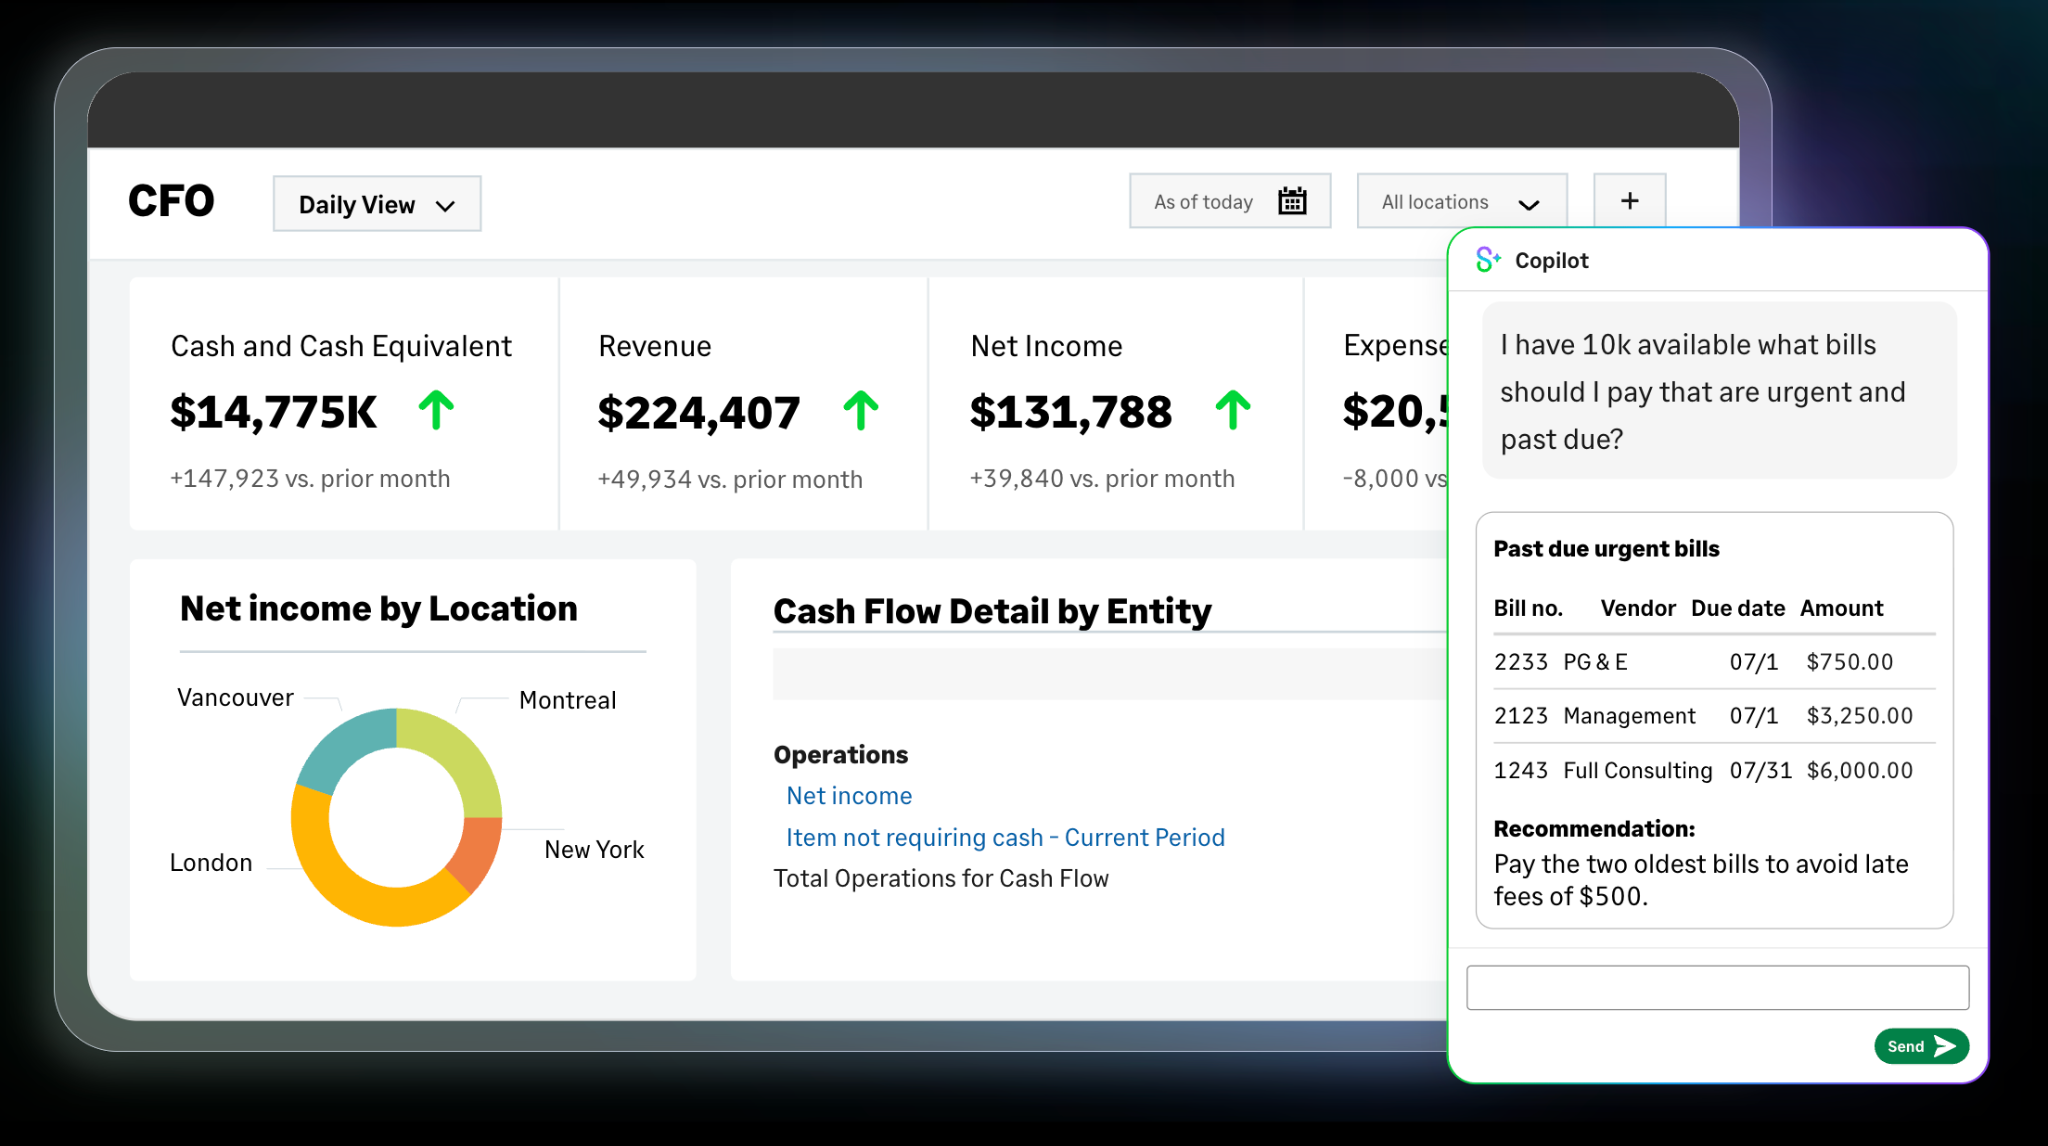The width and height of the screenshot is (2048, 1146).
Task: Click the Operations section heading
Action: pos(841,755)
